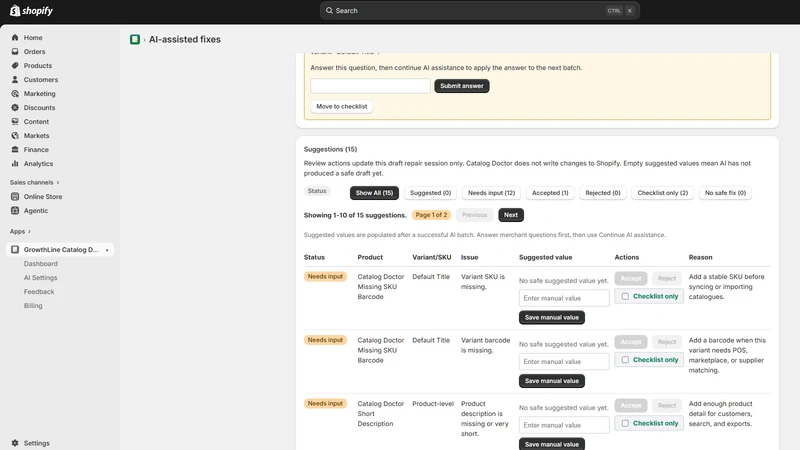
Task: Open Billing page
Action: [33, 306]
